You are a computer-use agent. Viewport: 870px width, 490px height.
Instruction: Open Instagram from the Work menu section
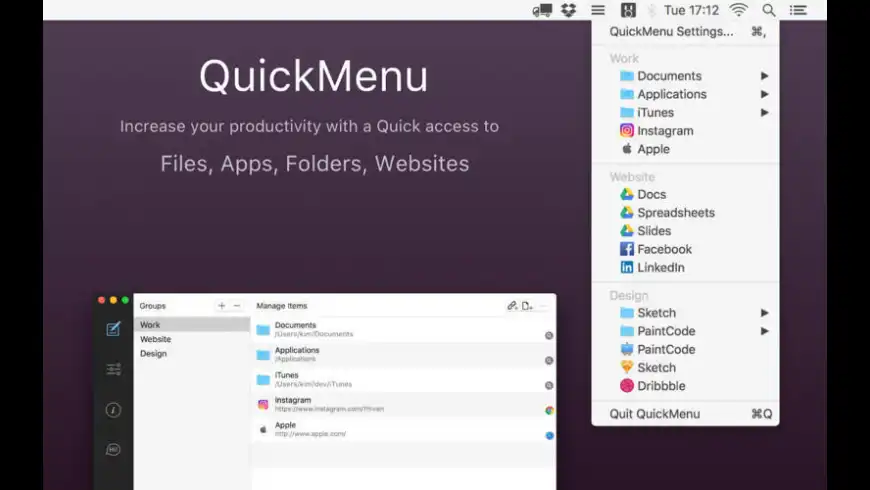click(x=685, y=131)
